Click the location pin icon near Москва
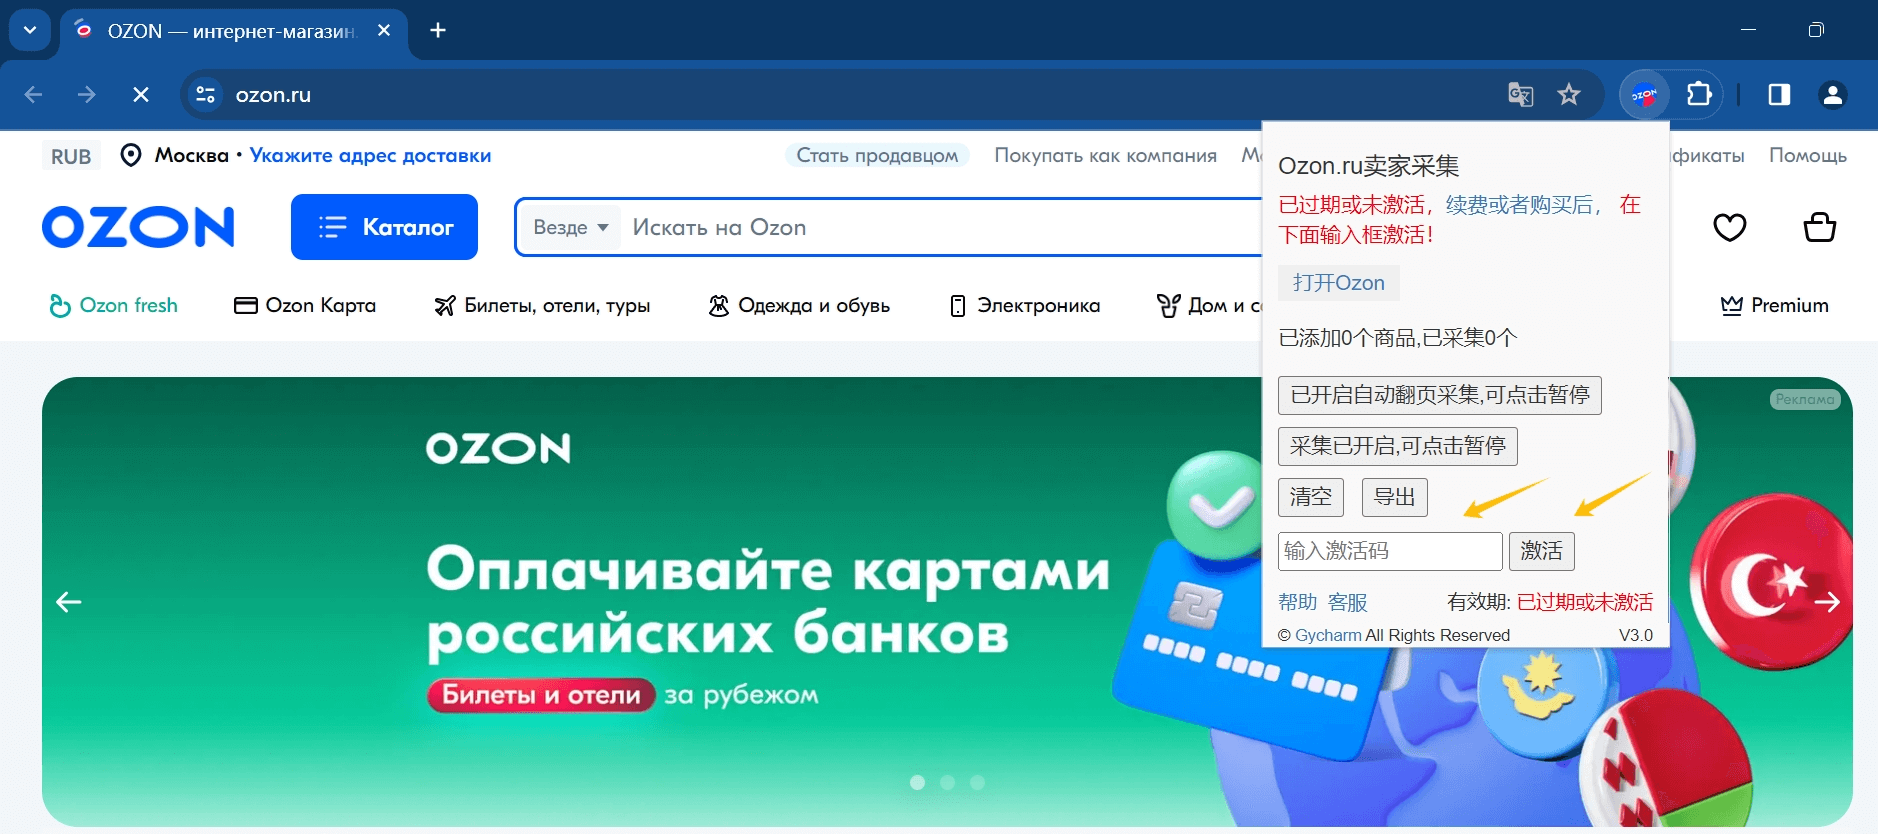Image resolution: width=1878 pixels, height=834 pixels. pos(131,155)
